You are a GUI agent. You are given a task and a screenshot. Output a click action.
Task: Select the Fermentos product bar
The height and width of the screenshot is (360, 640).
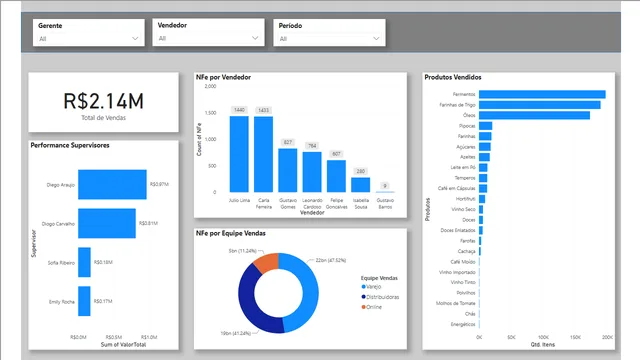click(x=542, y=94)
